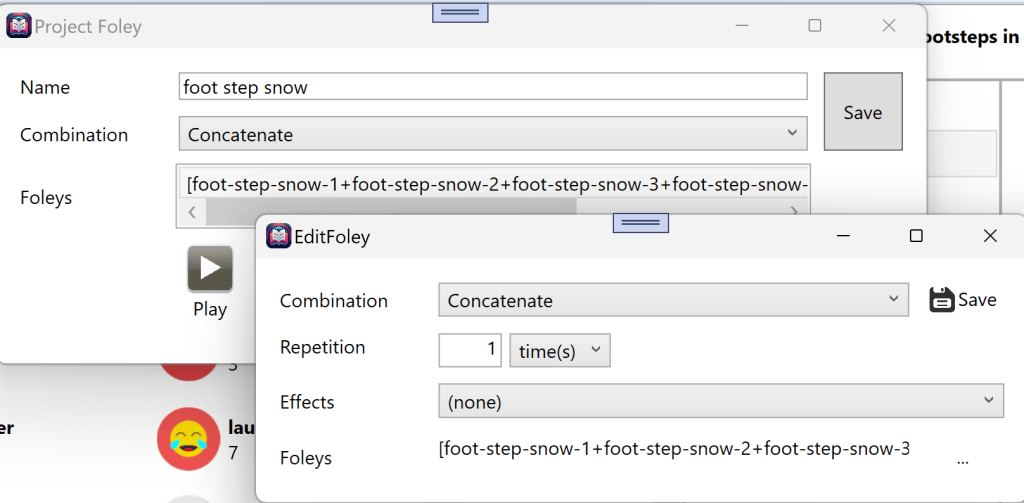Expand the Effects (none) dropdown
The image size is (1024, 503).
click(x=720, y=402)
